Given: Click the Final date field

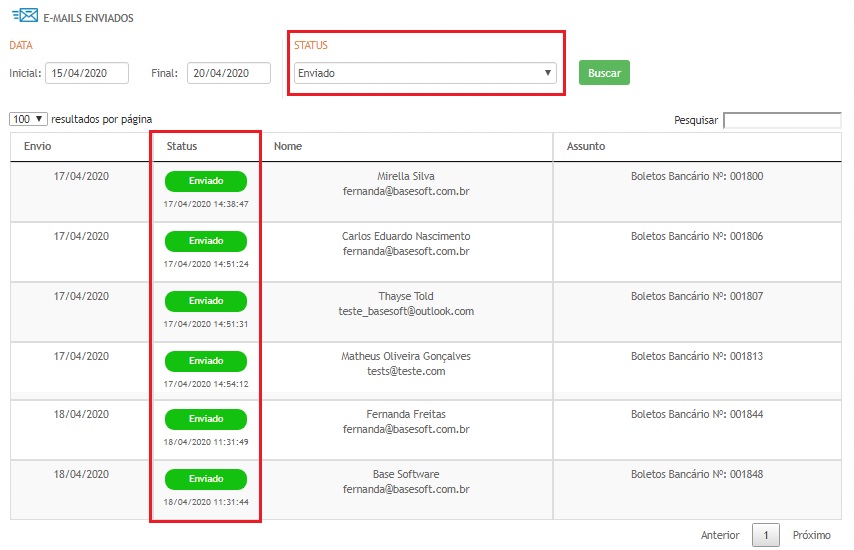Looking at the screenshot, I should (x=228, y=73).
